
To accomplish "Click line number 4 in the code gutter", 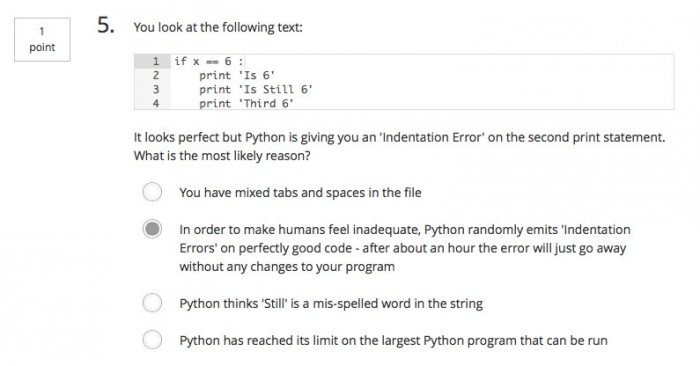I will (x=156, y=104).
